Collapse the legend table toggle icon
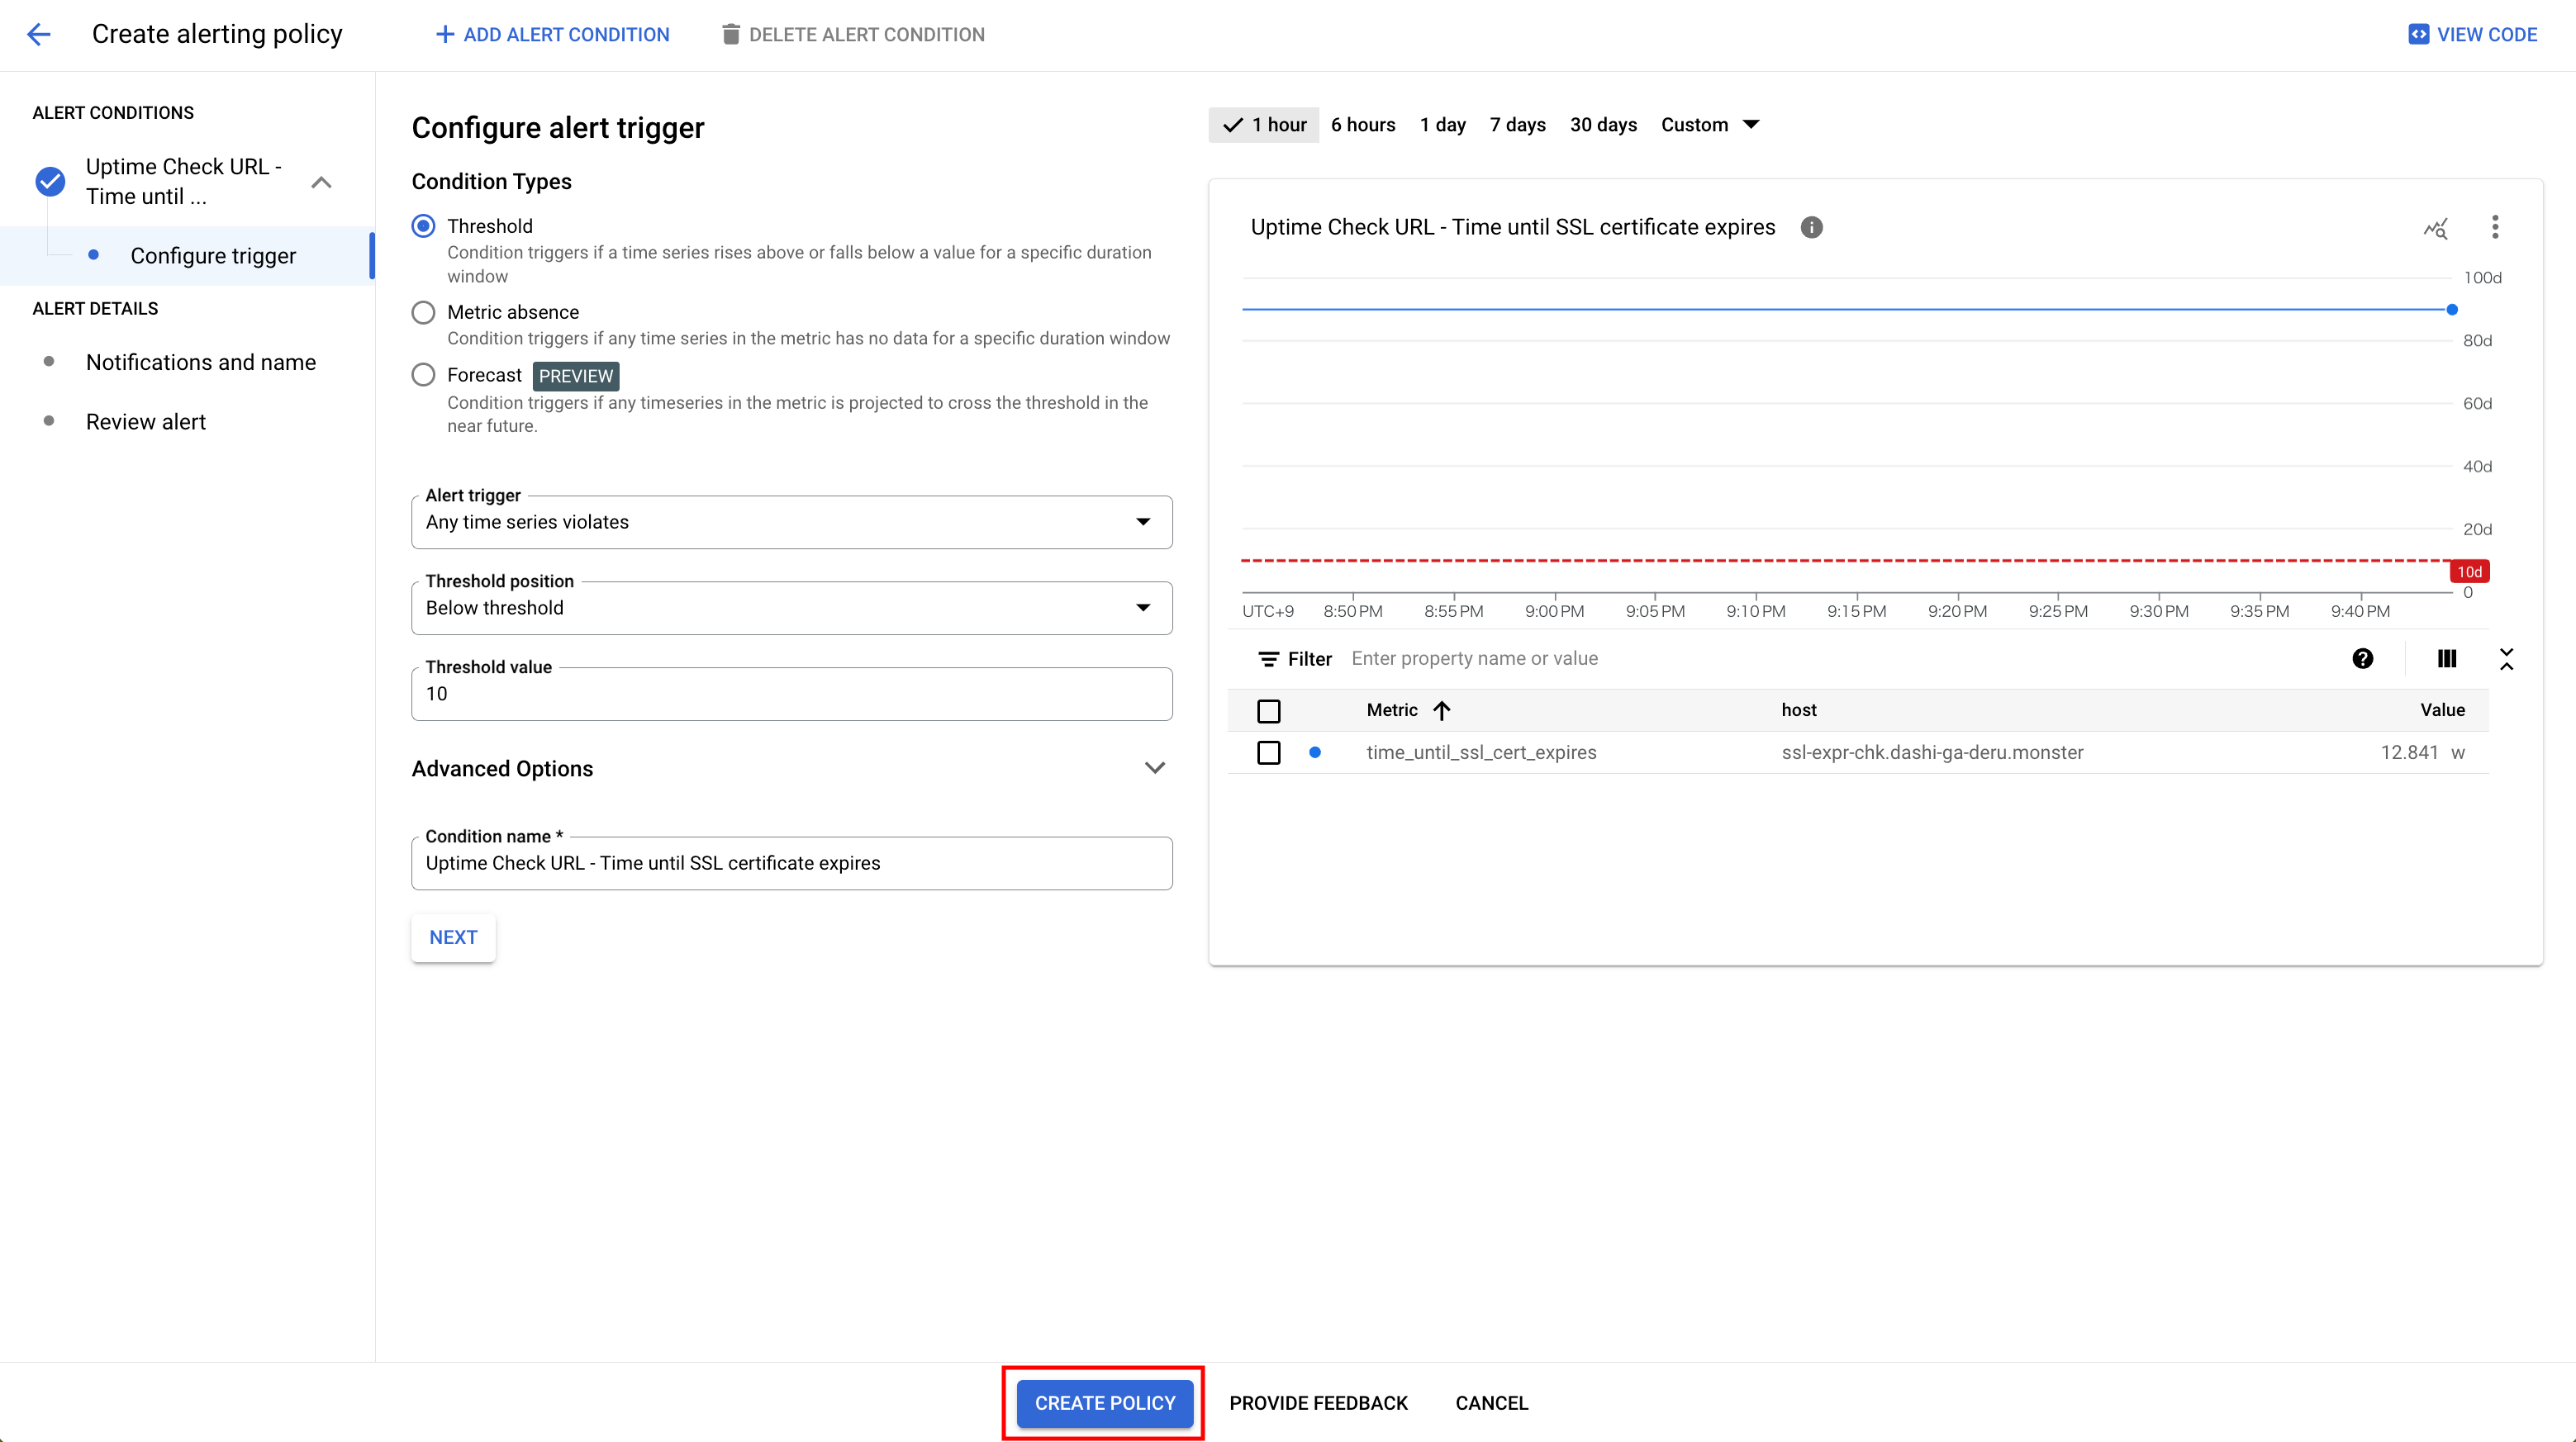 [2506, 658]
